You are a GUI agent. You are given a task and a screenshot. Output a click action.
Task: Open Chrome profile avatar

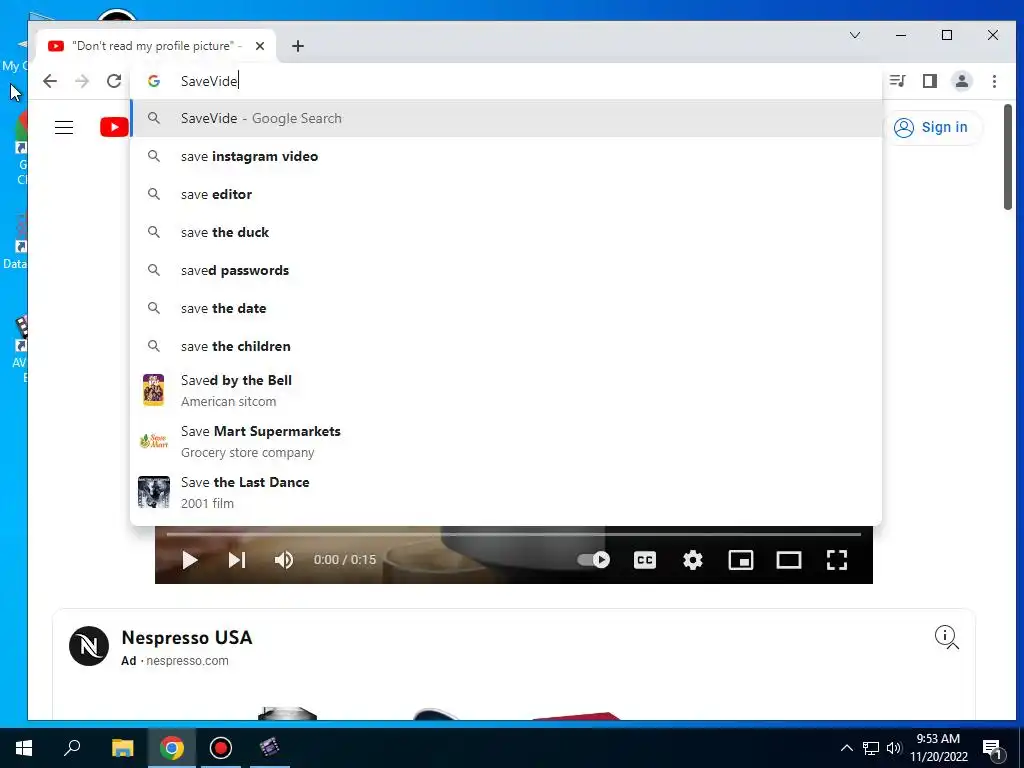point(961,81)
